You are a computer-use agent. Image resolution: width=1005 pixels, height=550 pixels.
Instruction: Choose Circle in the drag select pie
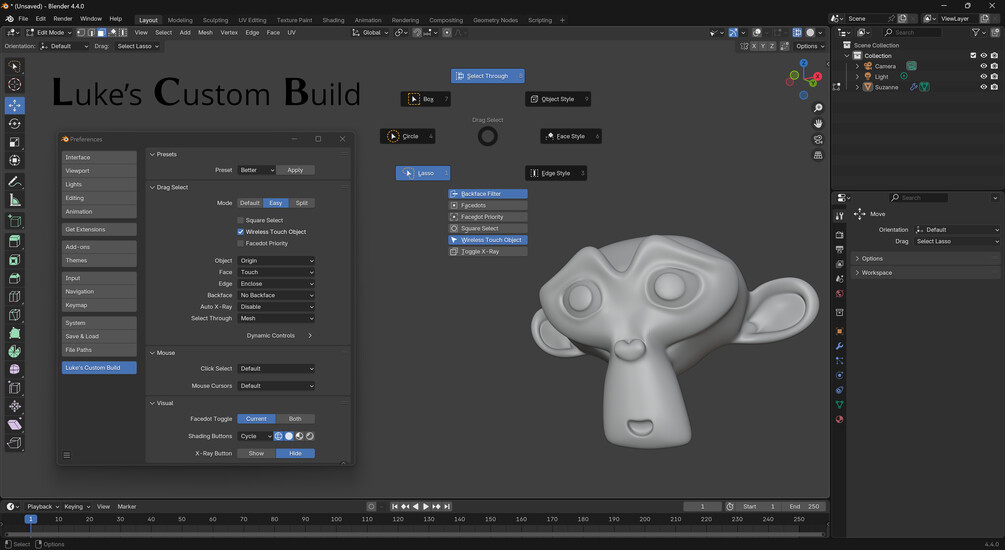[x=408, y=136]
